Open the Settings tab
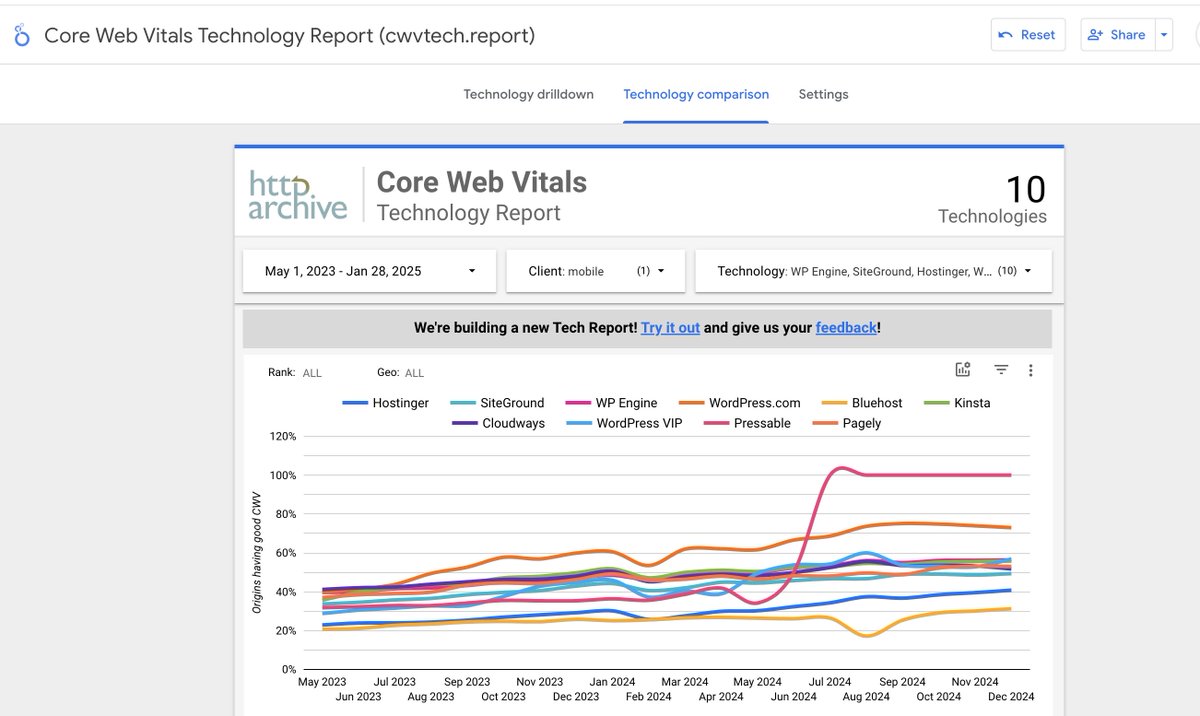This screenshot has width=1200, height=716. 823,94
